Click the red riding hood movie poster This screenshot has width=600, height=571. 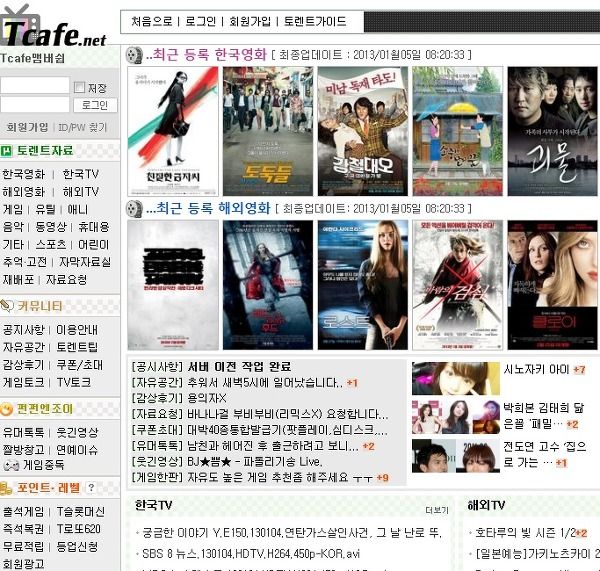(268, 285)
